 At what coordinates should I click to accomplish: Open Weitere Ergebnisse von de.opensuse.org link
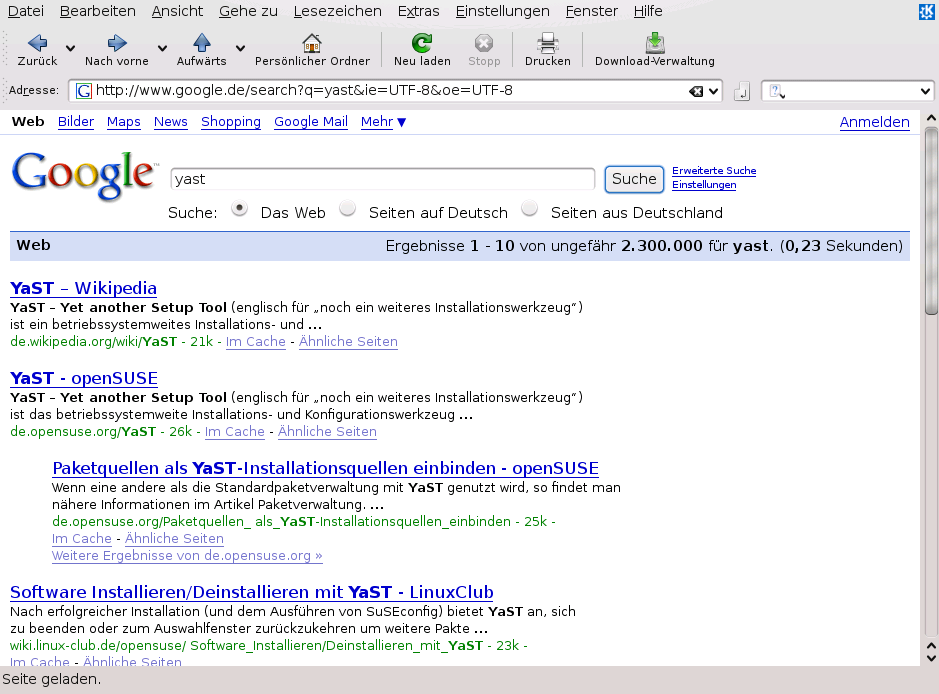click(187, 556)
